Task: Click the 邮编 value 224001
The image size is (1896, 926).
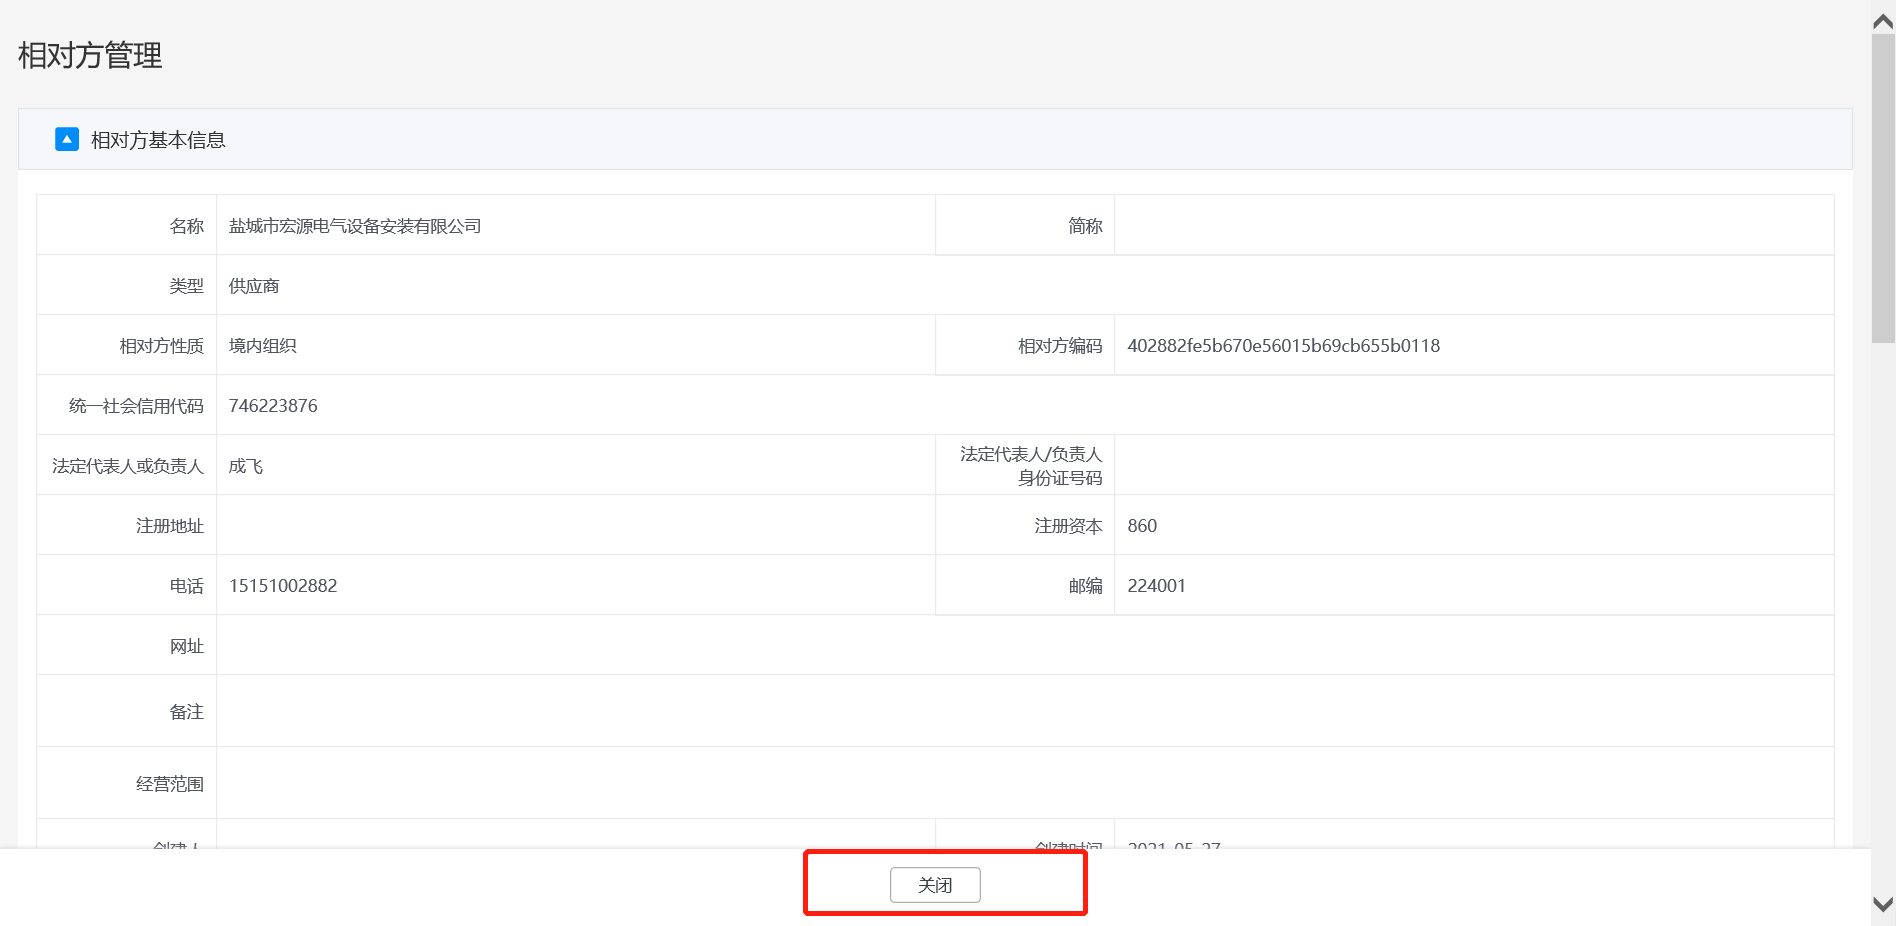Action: click(1156, 586)
